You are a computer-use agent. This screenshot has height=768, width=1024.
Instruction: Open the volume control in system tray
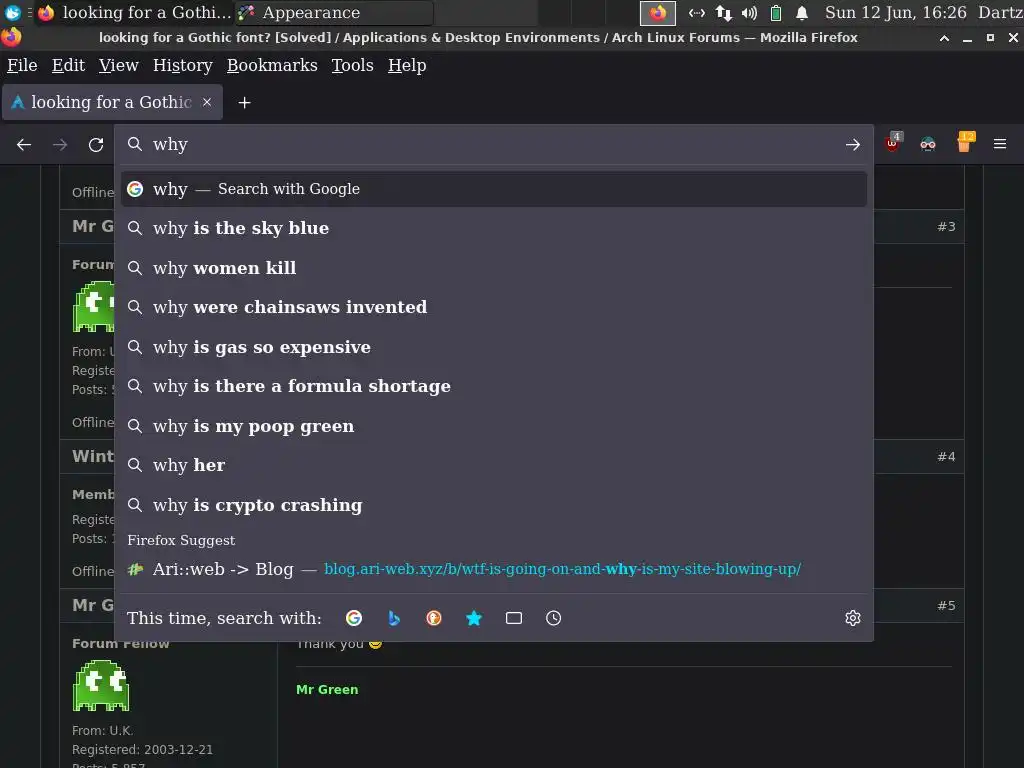(749, 12)
